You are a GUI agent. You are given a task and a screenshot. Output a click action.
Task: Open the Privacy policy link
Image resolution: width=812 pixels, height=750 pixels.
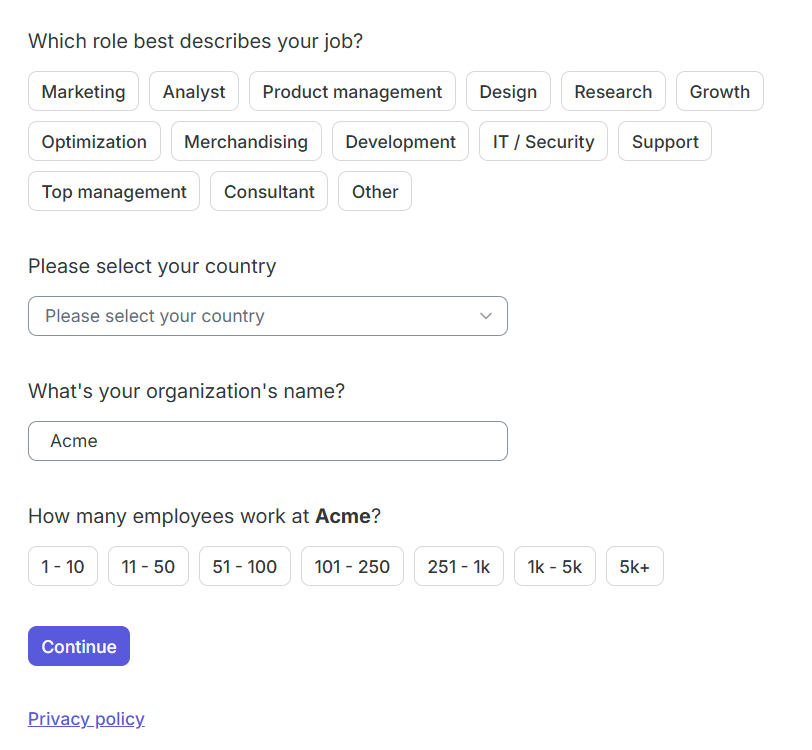(86, 718)
